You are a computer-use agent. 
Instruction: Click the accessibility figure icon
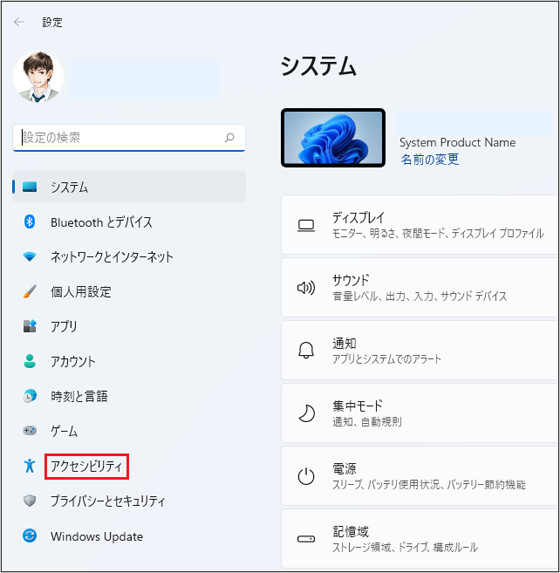click(30, 466)
